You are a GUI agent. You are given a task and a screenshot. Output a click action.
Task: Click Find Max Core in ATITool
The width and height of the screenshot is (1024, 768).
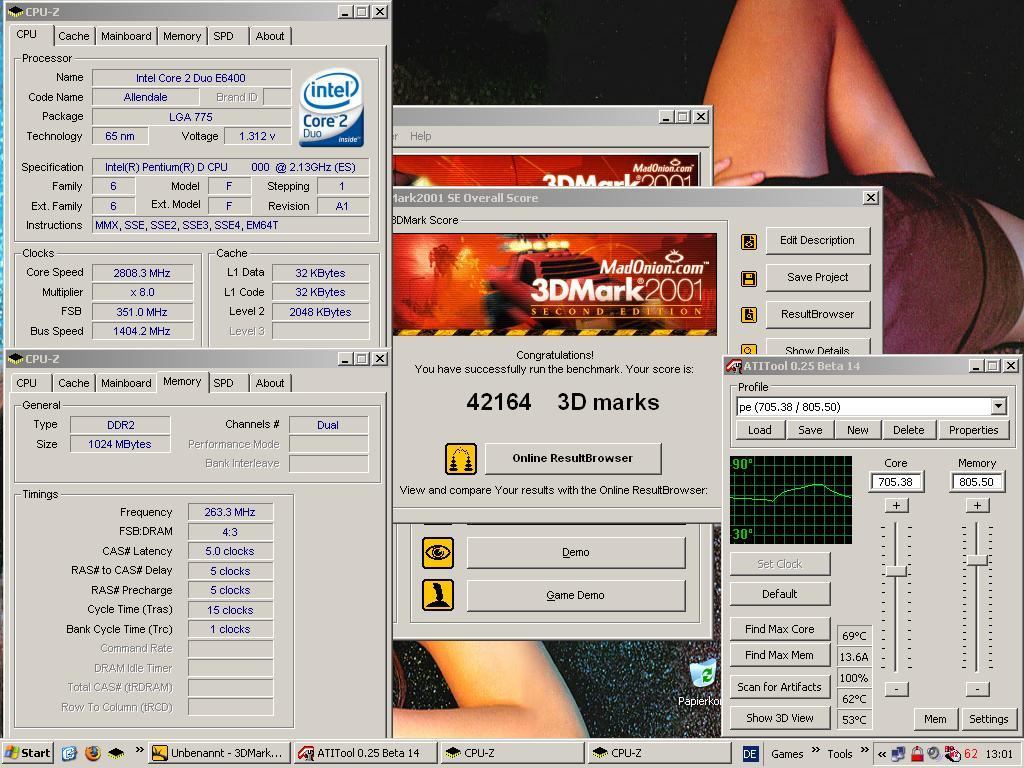tap(780, 629)
